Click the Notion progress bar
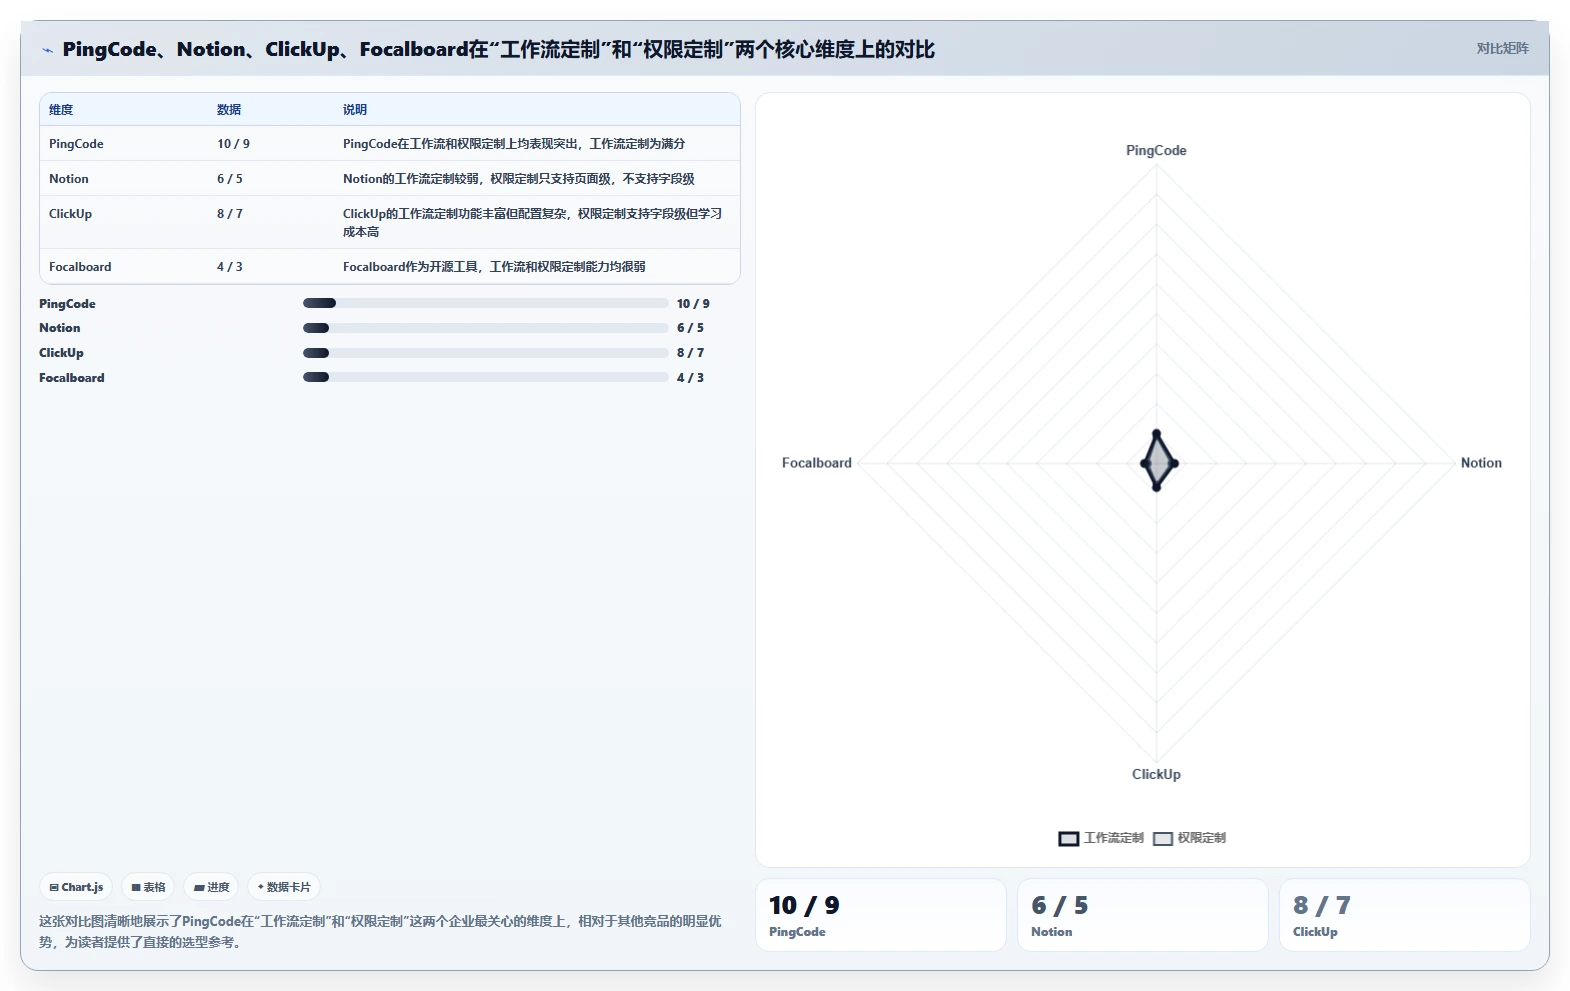Screen dimensions: 1570x991 [x=485, y=328]
